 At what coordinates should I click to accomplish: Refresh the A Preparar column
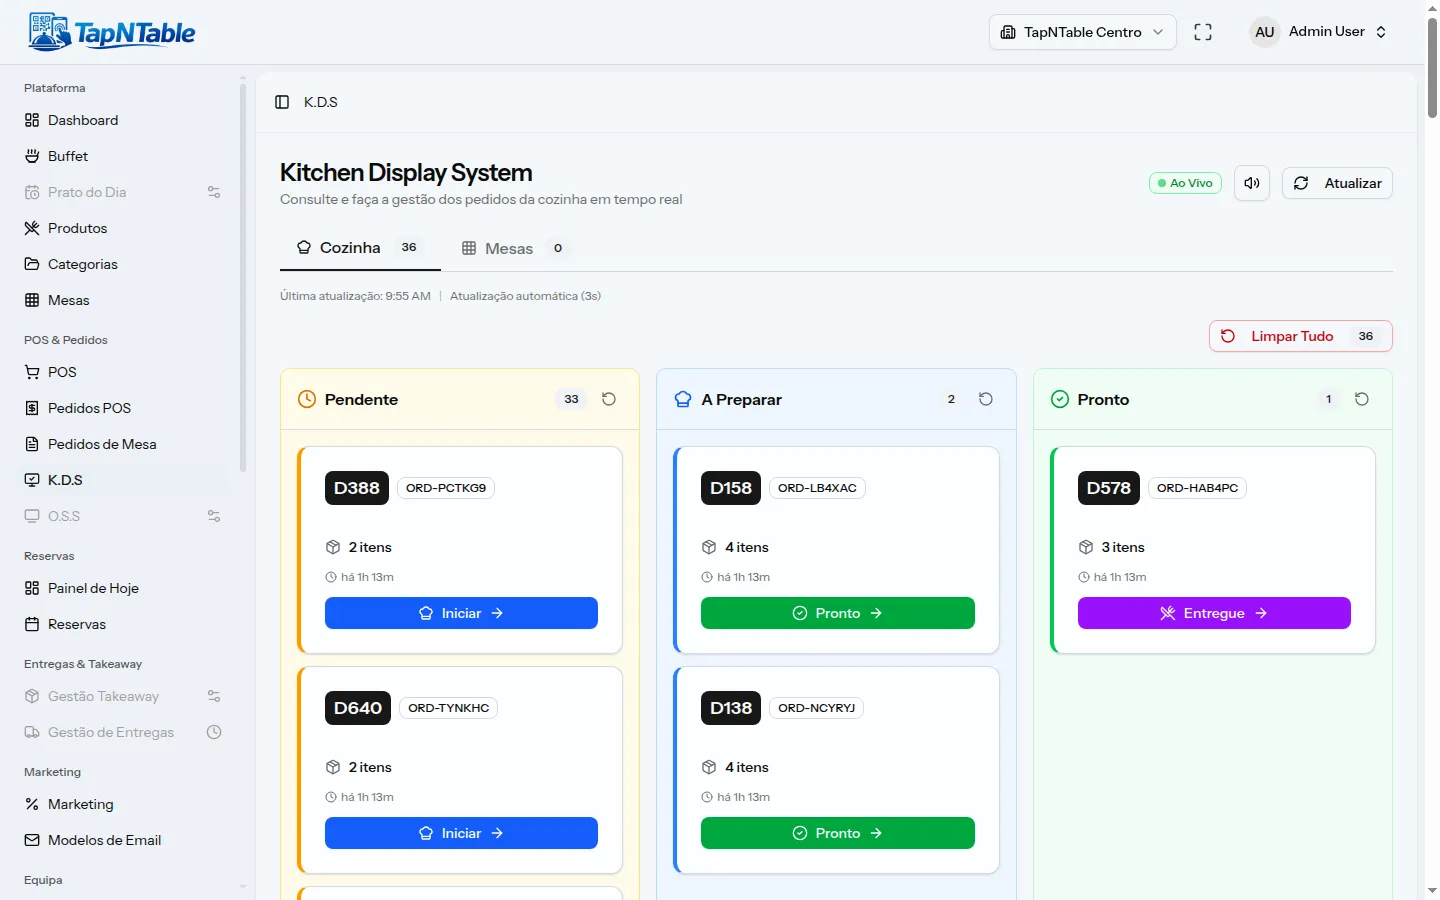(986, 399)
